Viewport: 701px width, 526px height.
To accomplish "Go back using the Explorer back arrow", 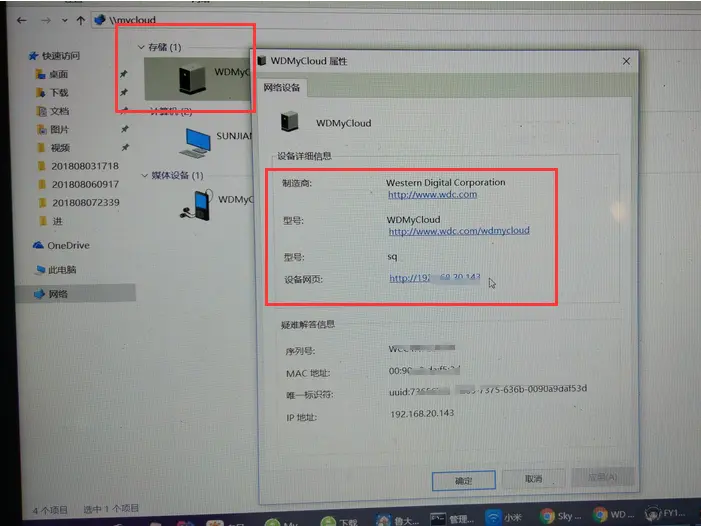I will pos(21,21).
